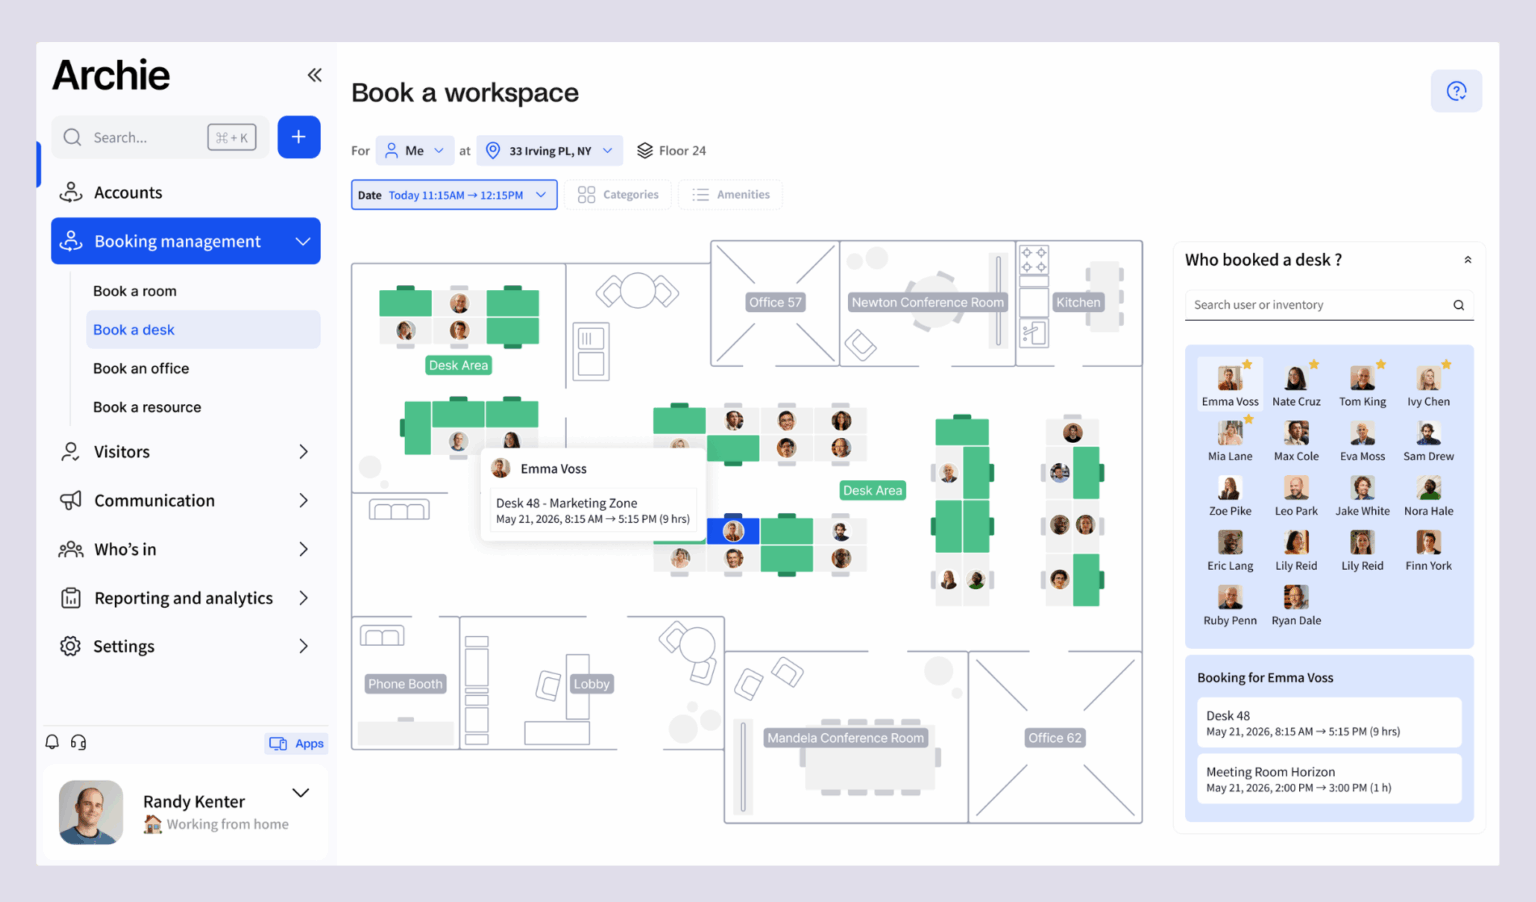Open the Categories filter icon
This screenshot has width=1536, height=902.
click(586, 194)
